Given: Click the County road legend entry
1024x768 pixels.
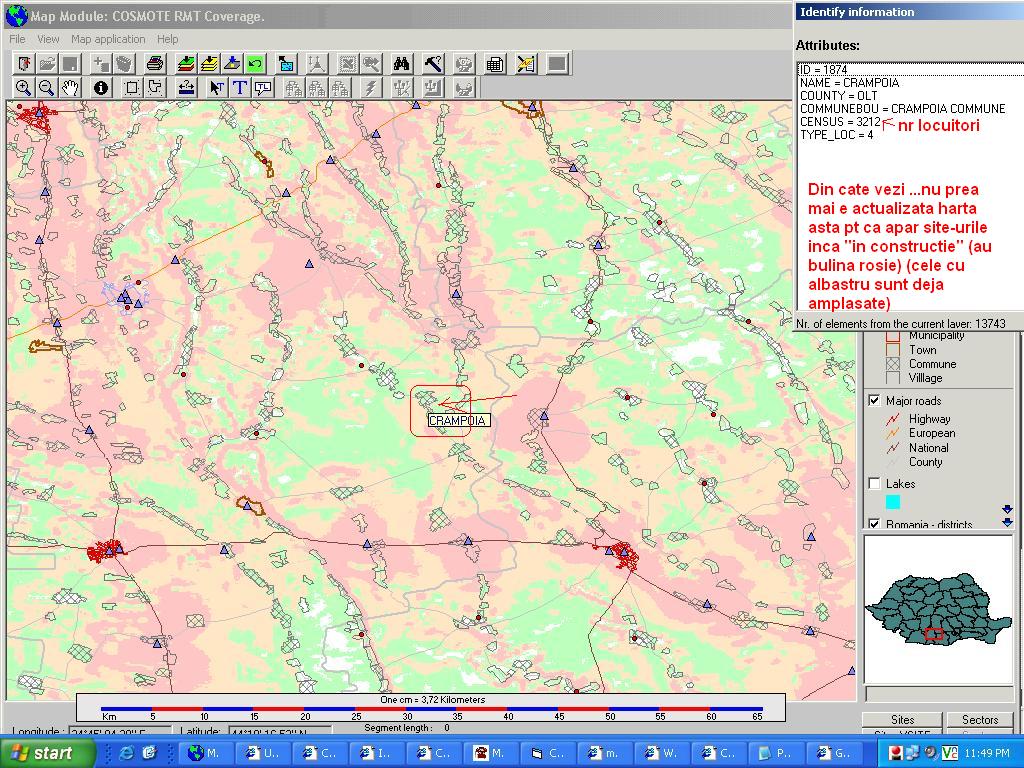Looking at the screenshot, I should click(x=925, y=462).
